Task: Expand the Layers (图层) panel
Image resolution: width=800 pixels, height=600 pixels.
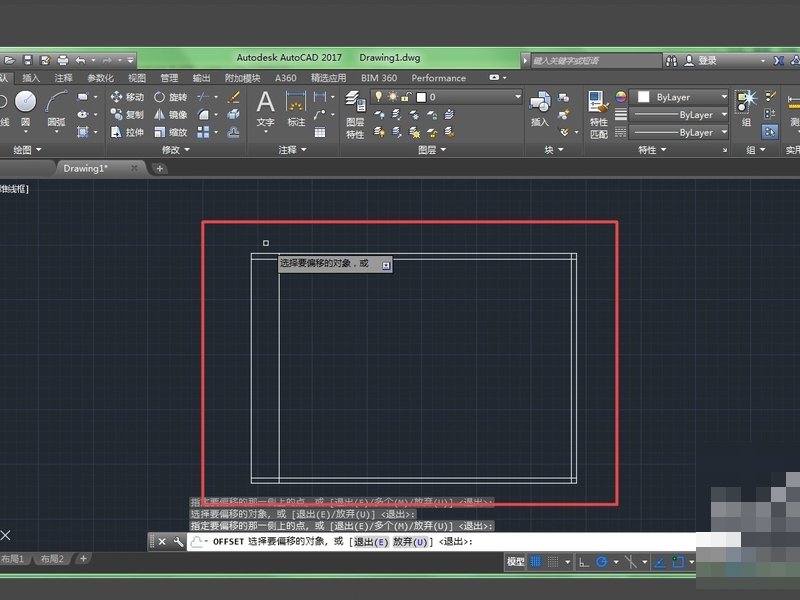Action: 432,149
